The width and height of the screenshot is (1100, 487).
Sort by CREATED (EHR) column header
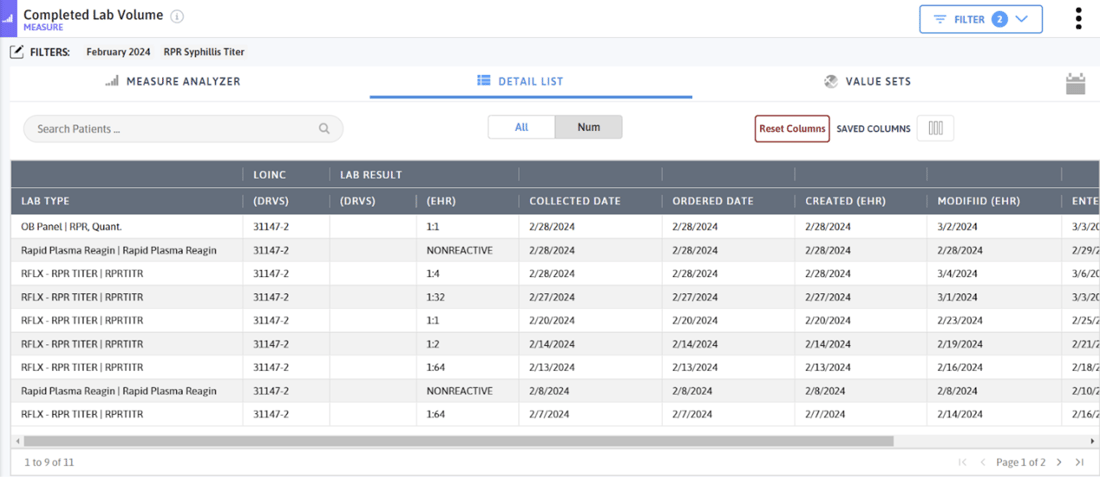(x=845, y=201)
